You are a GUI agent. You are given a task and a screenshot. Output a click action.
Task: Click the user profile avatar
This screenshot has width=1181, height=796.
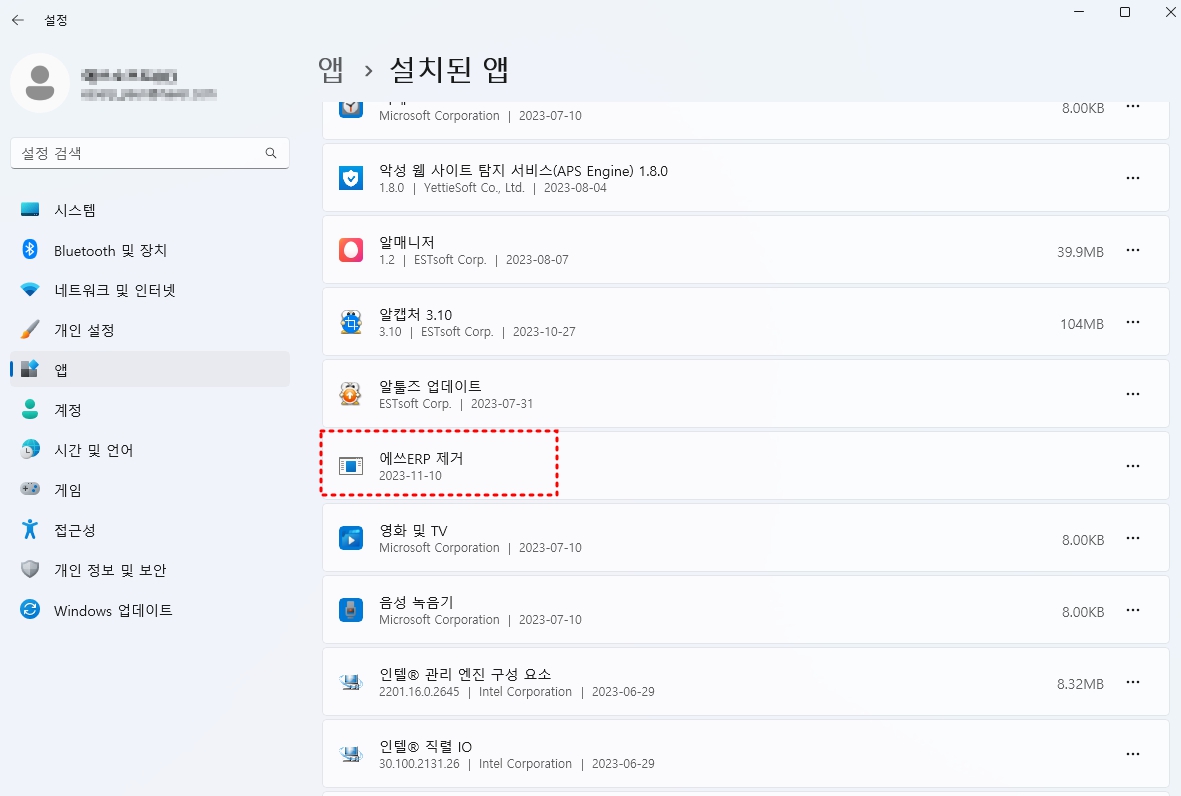pos(40,83)
